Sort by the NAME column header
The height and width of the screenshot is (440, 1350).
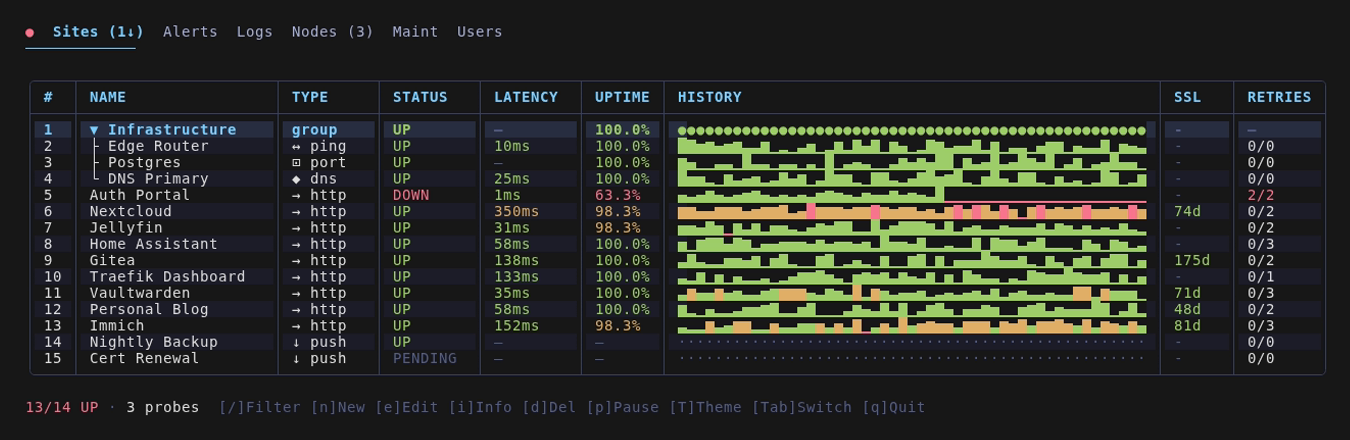pos(108,97)
